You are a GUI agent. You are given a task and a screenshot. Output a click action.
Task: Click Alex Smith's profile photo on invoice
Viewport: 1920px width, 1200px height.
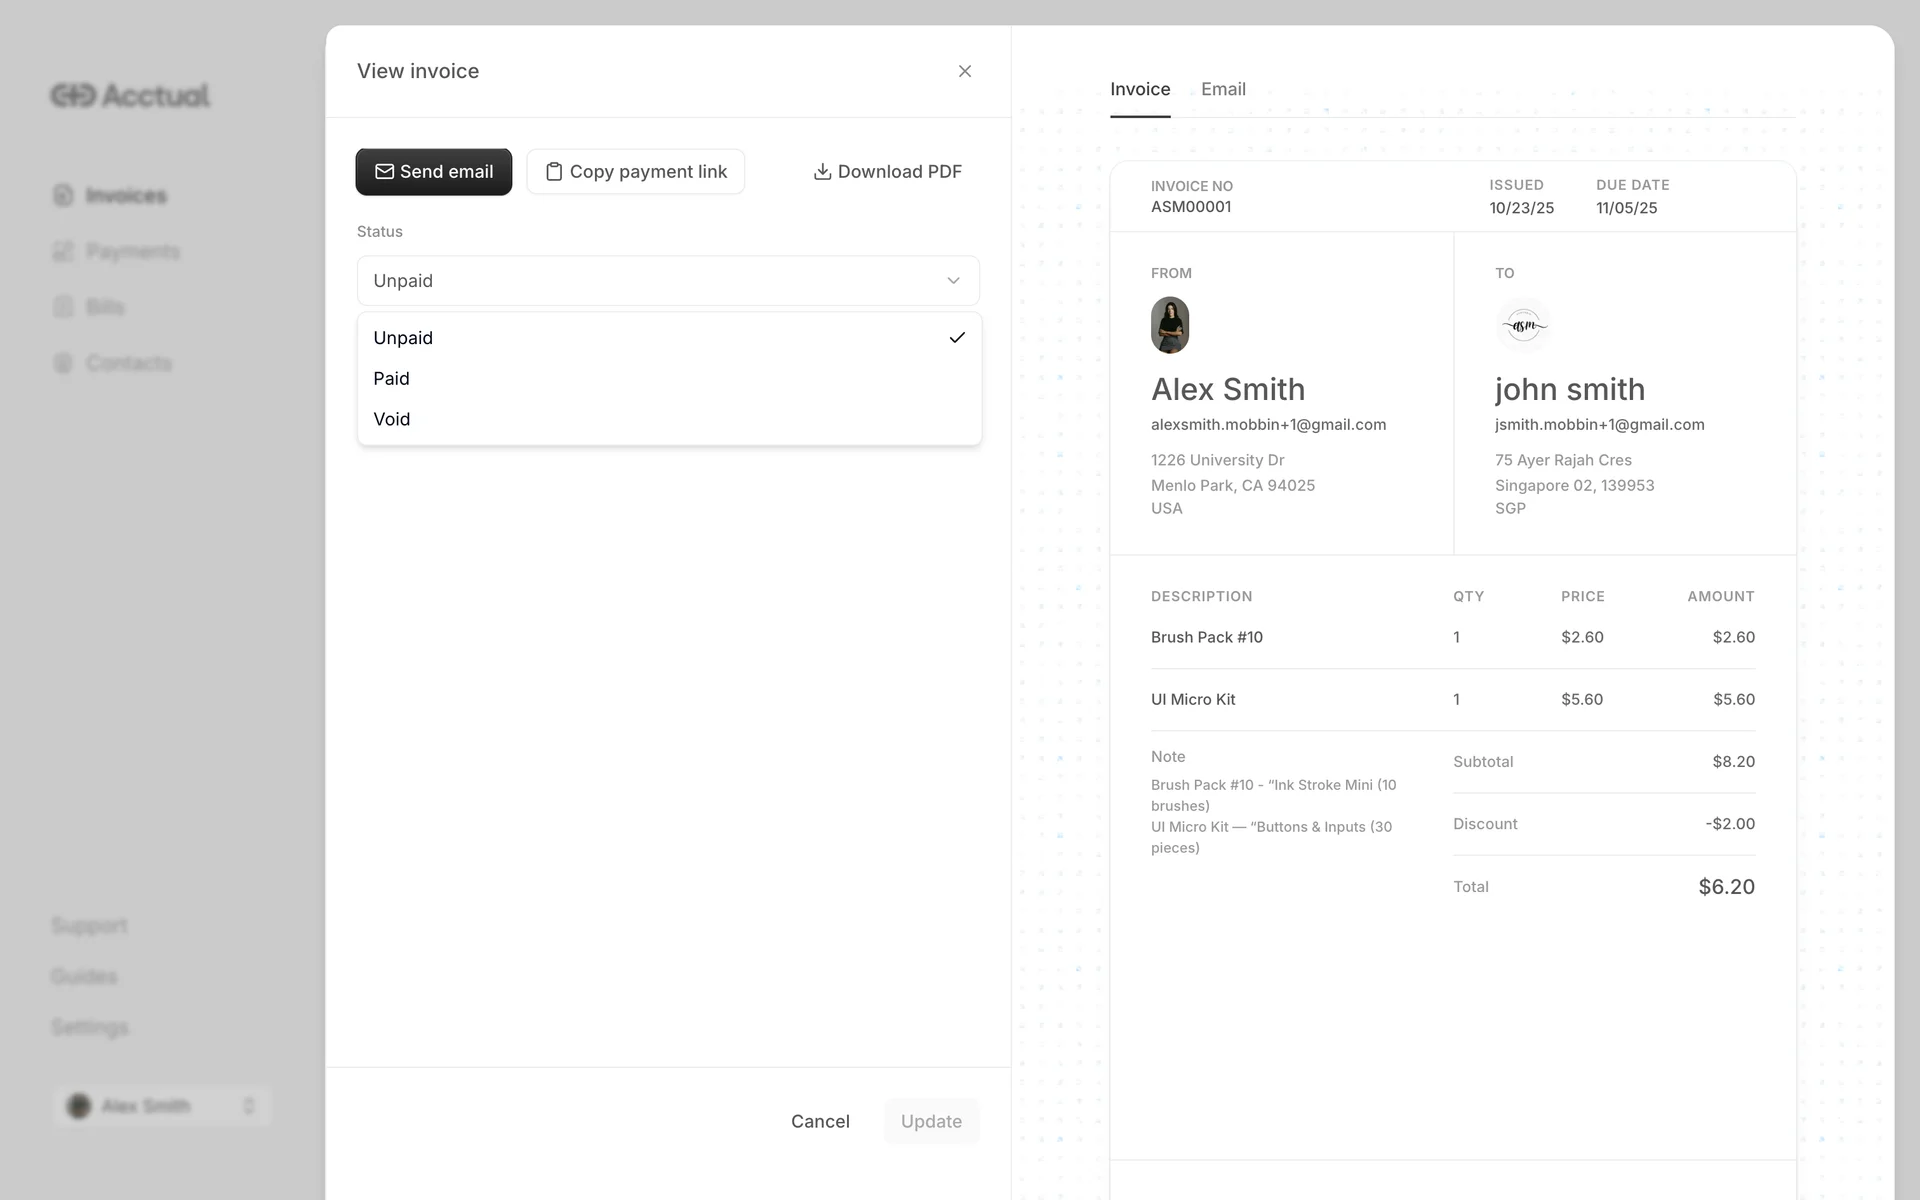click(1170, 325)
